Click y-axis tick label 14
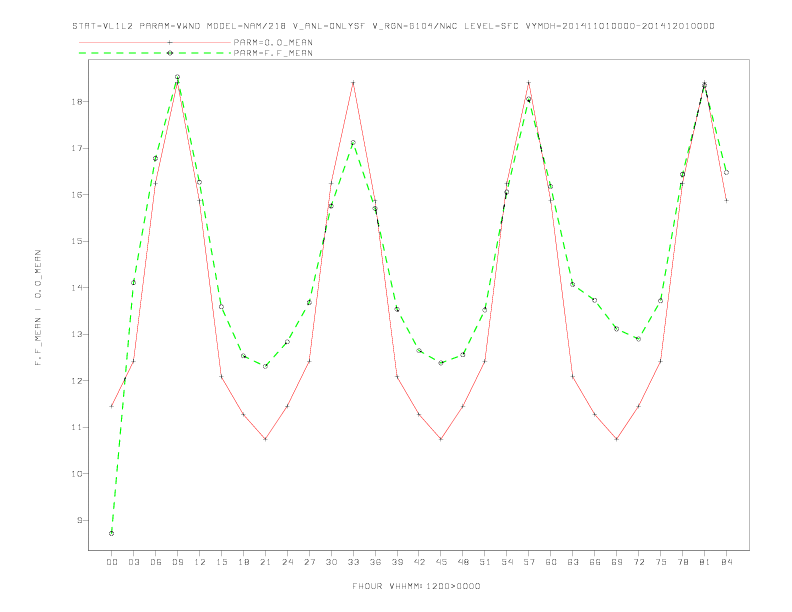Viewport: 792px width, 612px height. pos(77,288)
